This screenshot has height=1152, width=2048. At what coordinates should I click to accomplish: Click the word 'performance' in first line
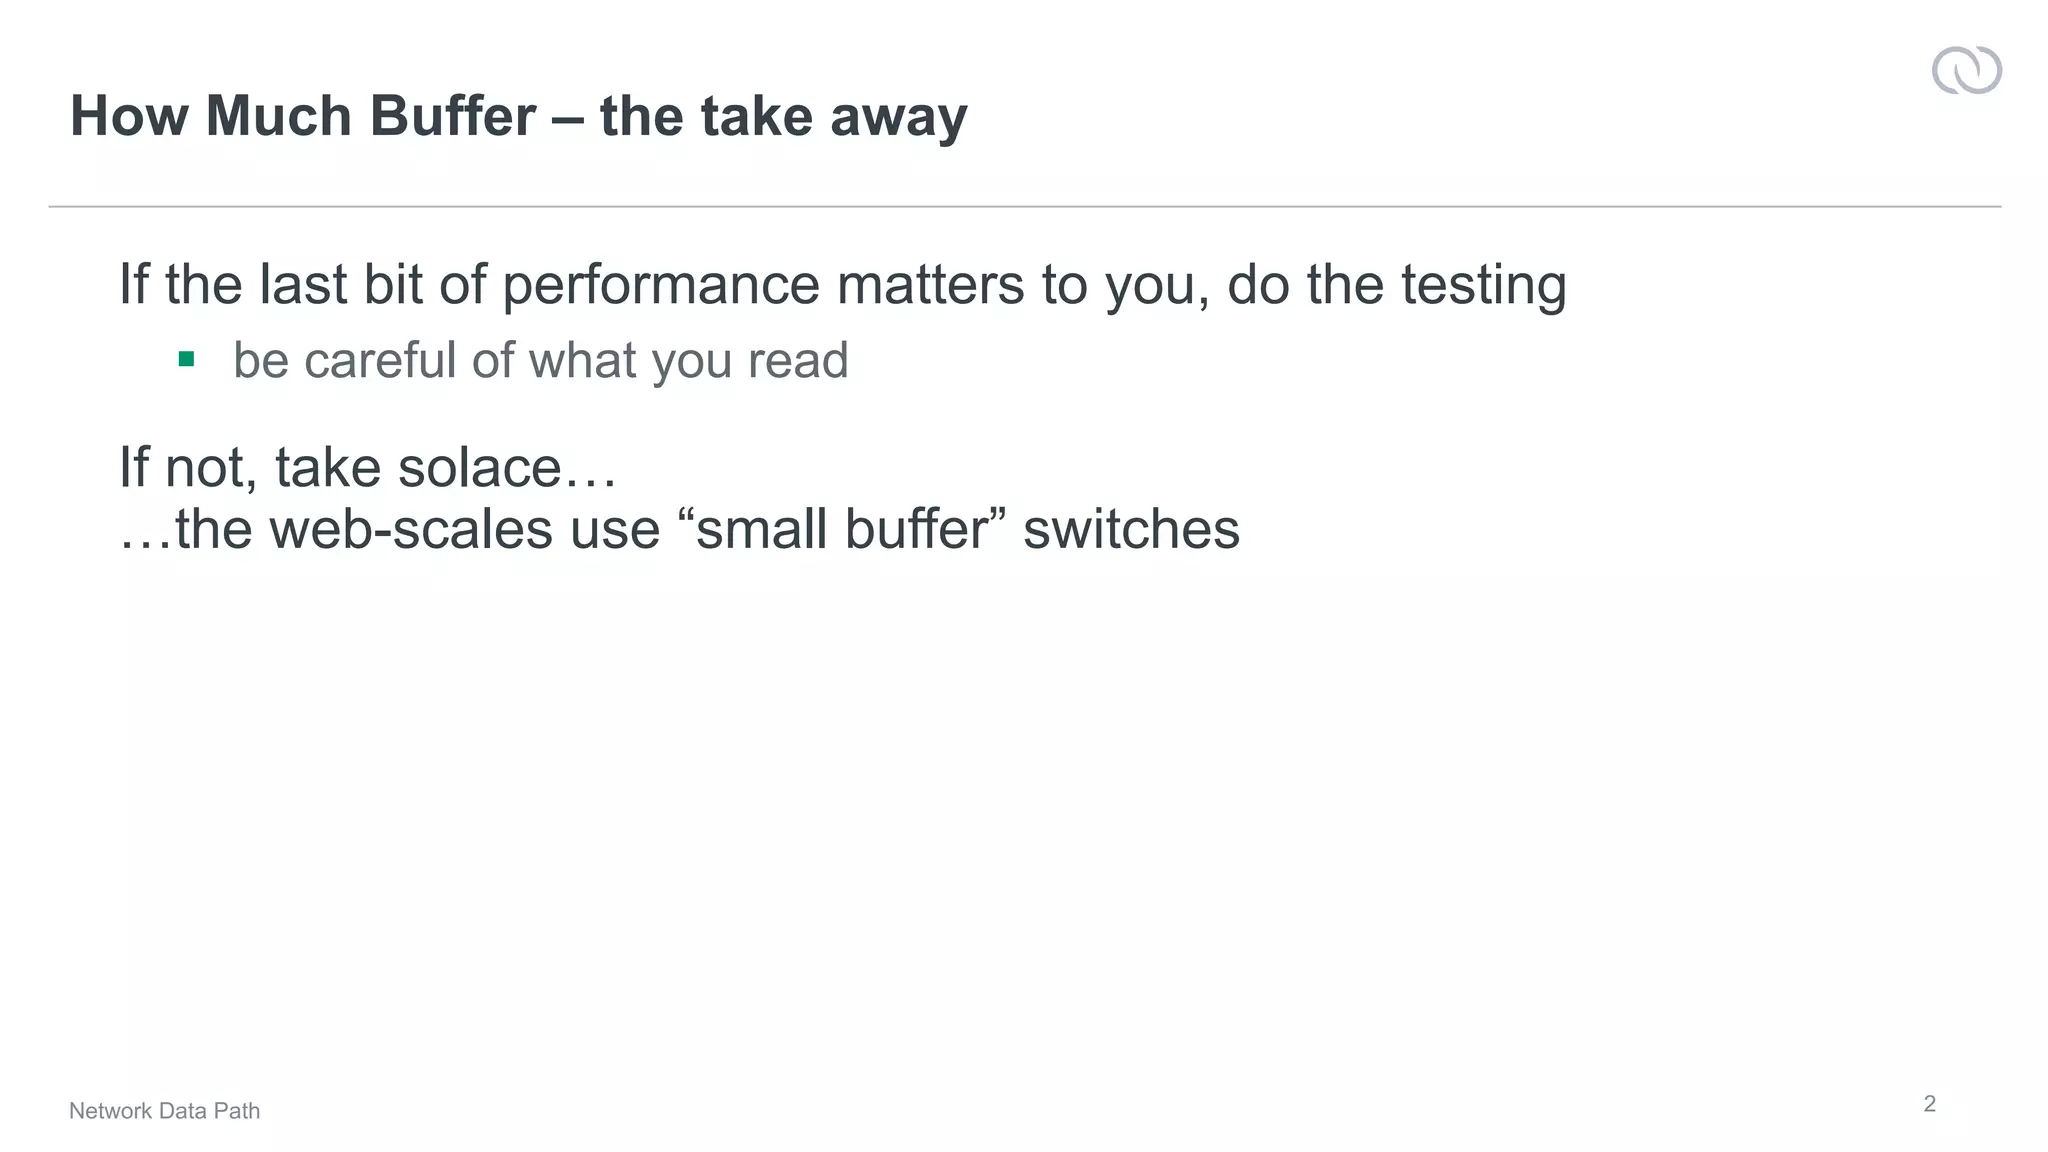661,285
